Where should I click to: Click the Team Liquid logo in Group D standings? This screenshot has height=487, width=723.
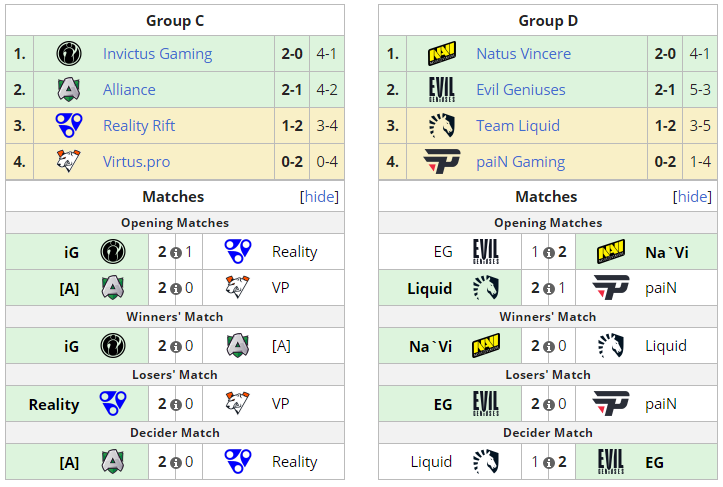point(442,126)
